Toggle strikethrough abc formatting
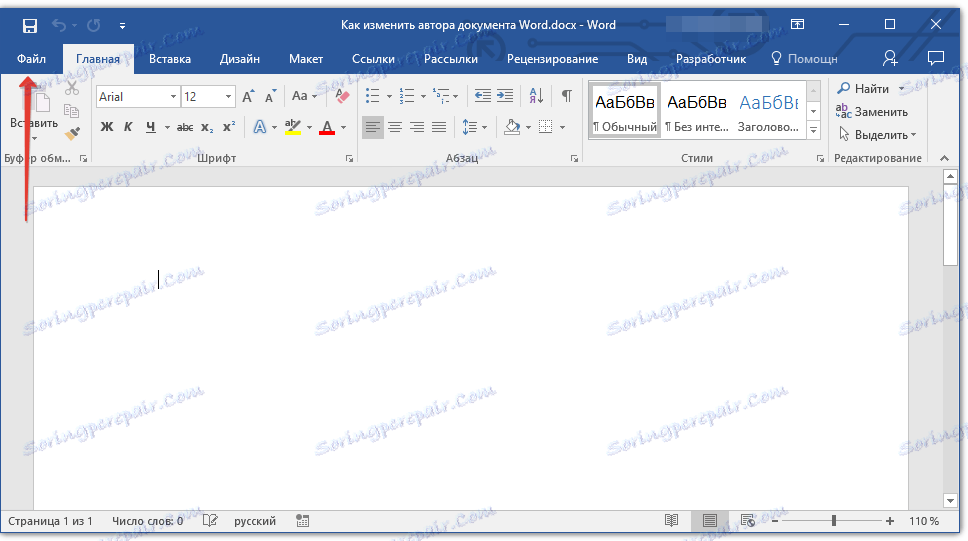Viewport: 968px width, 541px height. [185, 127]
